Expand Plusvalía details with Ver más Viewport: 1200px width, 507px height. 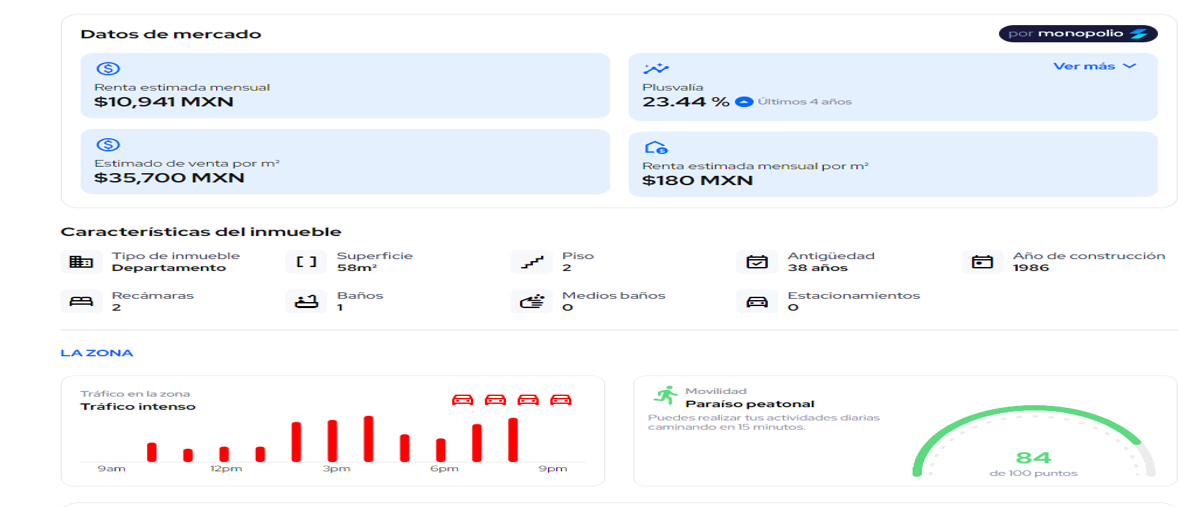click(x=1095, y=66)
